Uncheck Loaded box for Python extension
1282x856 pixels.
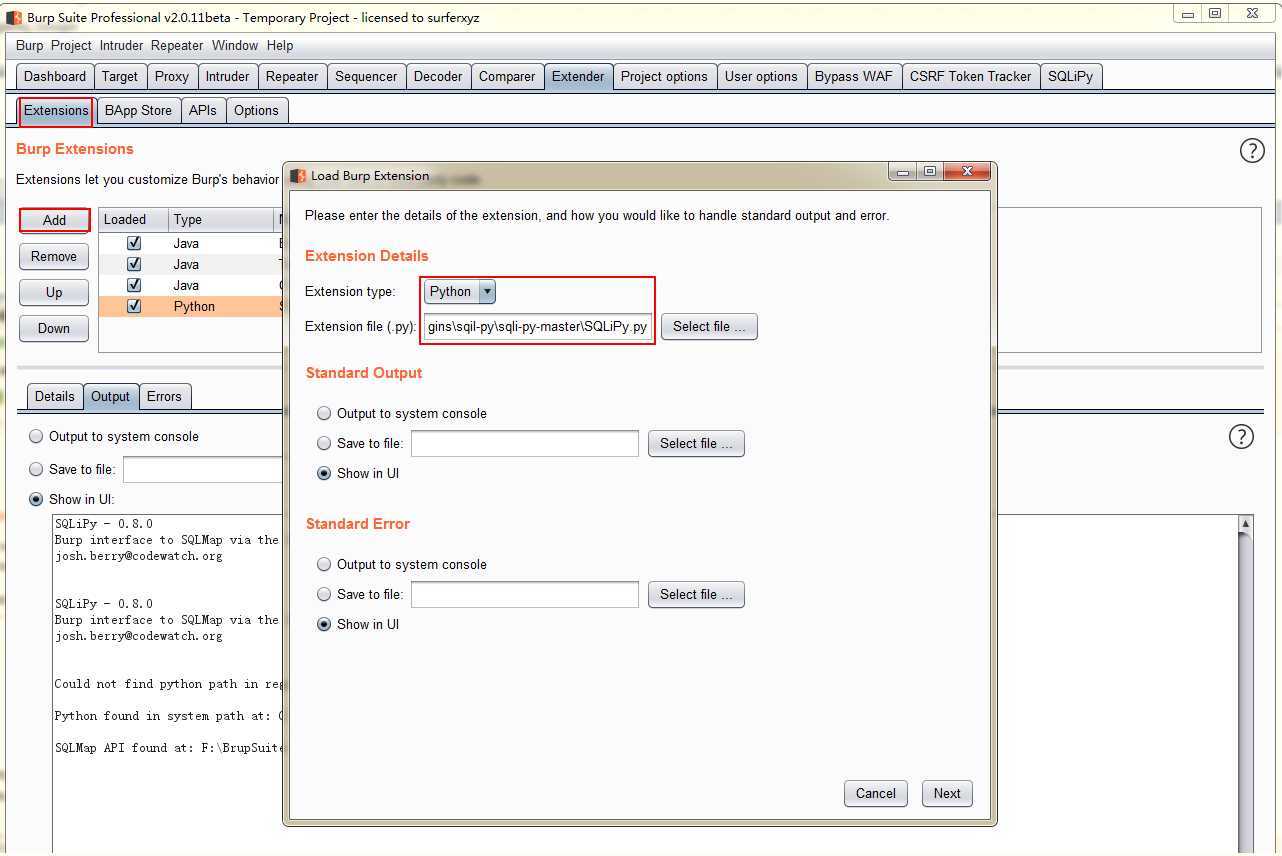tap(134, 306)
